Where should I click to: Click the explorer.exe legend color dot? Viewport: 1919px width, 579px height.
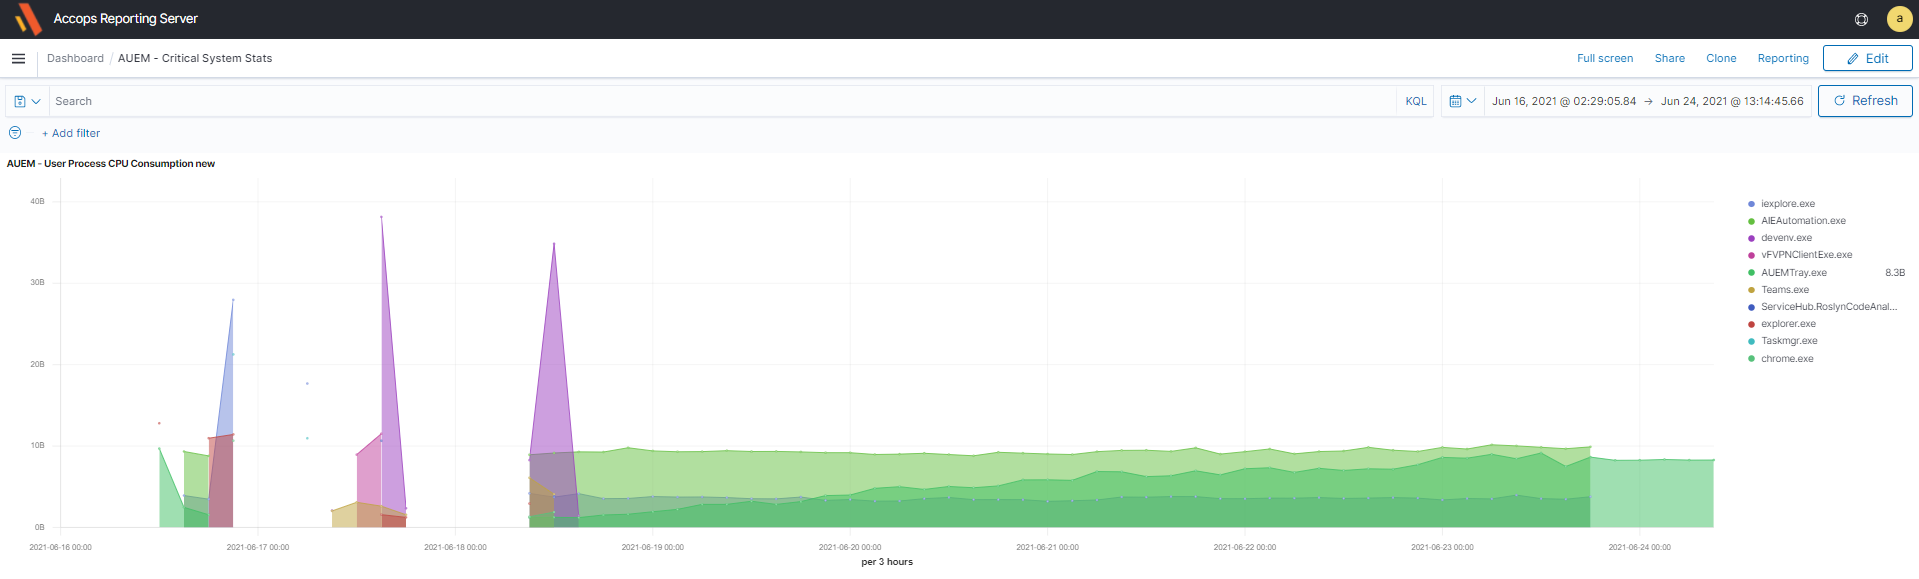click(1751, 324)
